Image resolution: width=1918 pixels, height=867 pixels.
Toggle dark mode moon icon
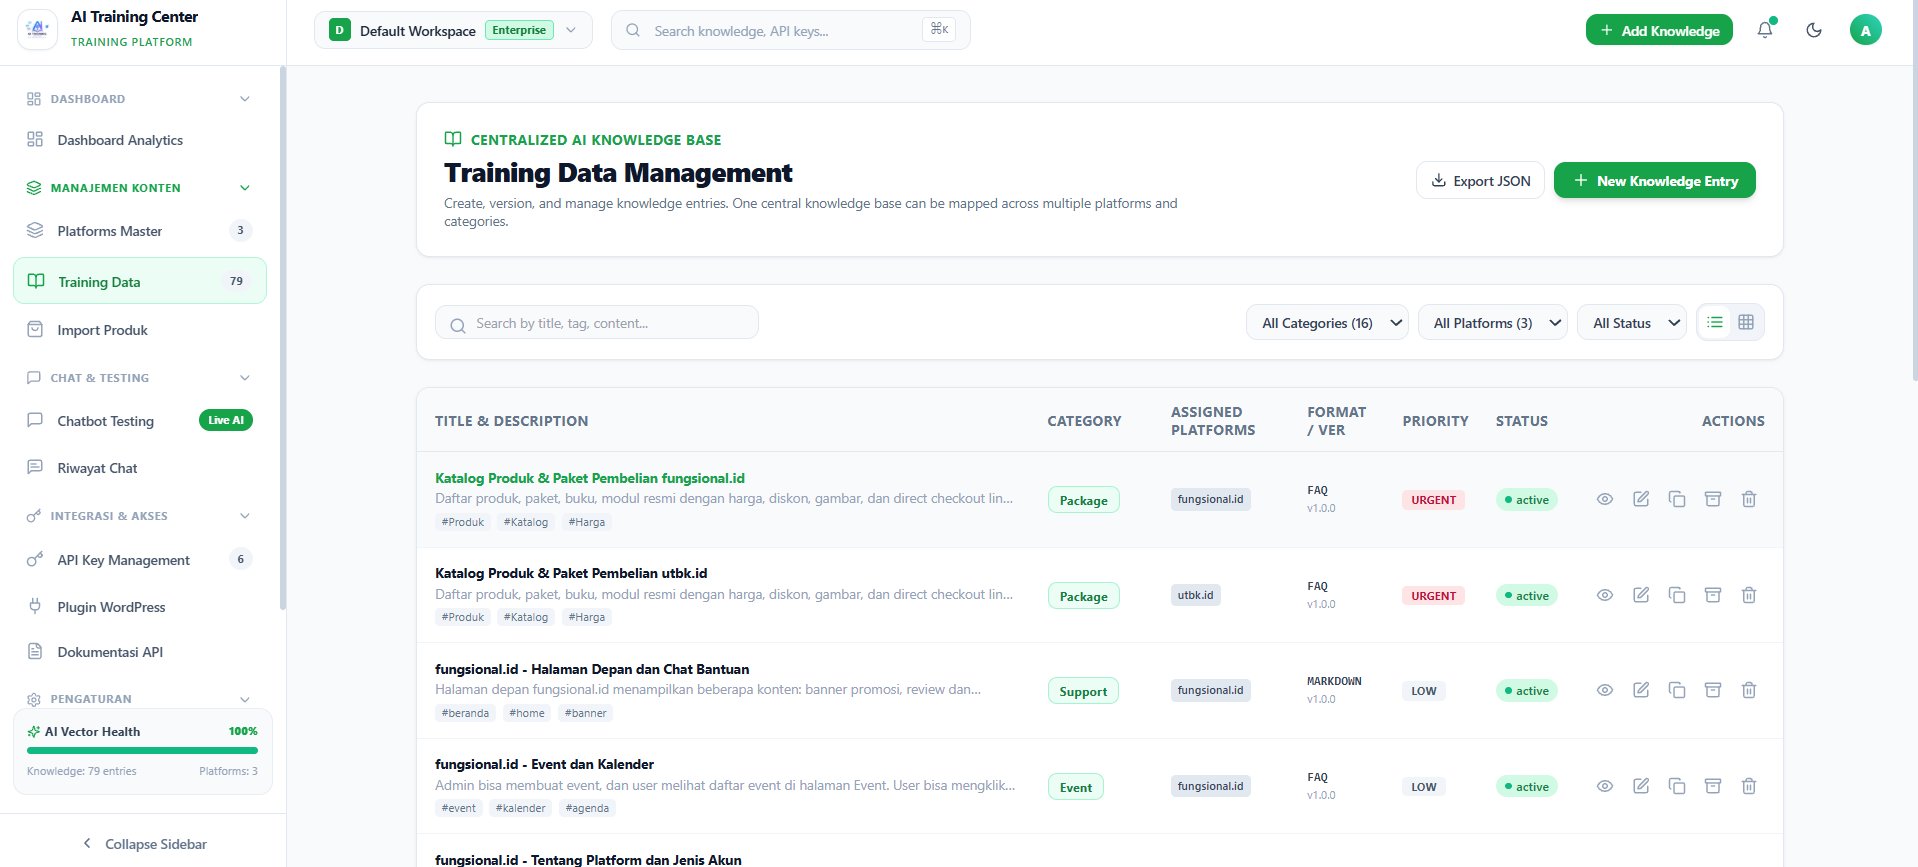point(1814,30)
